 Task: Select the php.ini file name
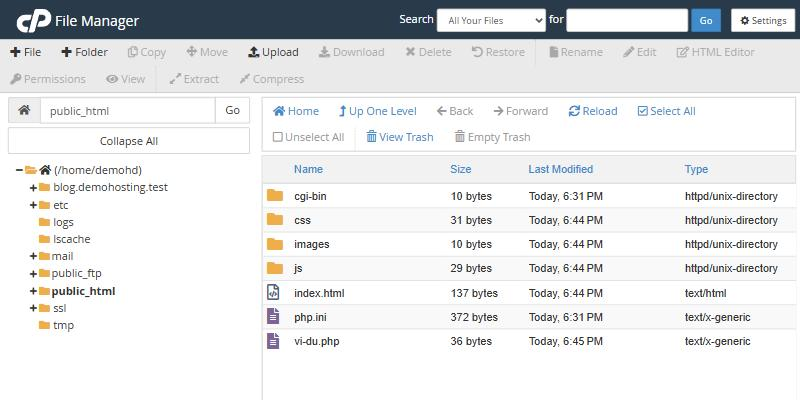310,317
